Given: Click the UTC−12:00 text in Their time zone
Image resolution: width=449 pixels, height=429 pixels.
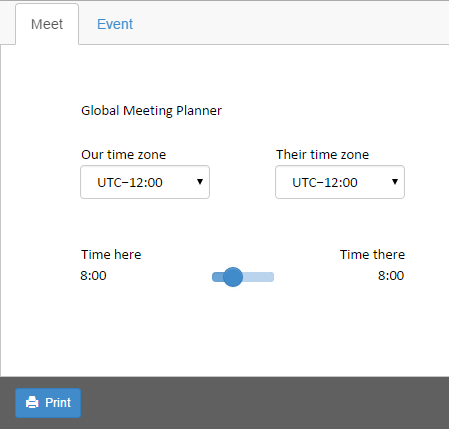Looking at the screenshot, I should coord(325,183).
